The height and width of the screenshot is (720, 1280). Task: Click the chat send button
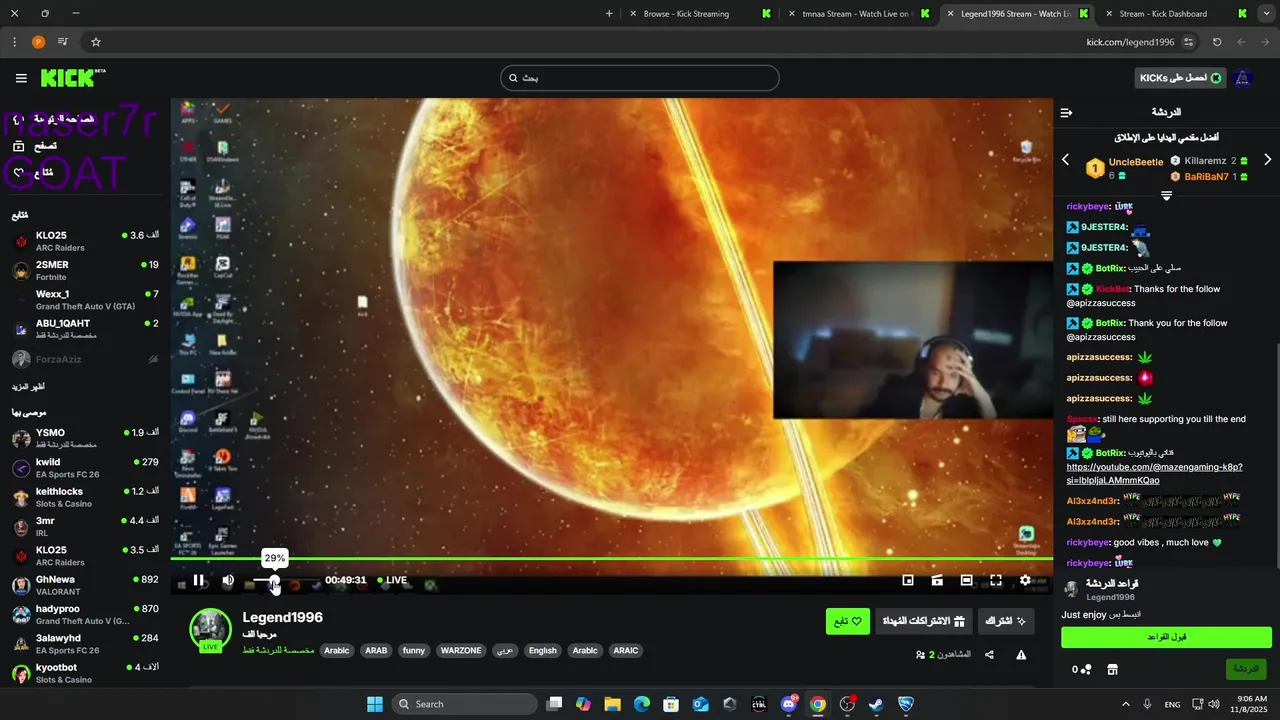click(1246, 668)
